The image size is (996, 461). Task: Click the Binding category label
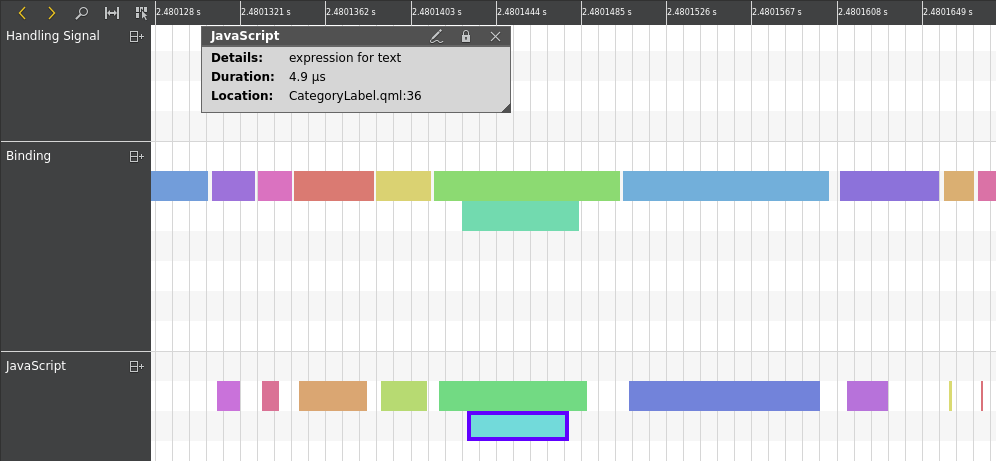(x=29, y=156)
